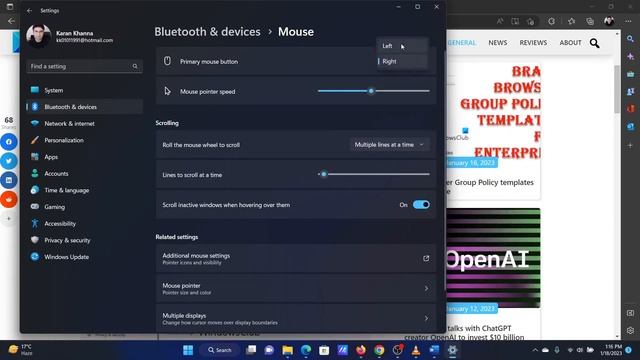Open Multiple displays settings chevron
This screenshot has height=360, width=640.
[426, 318]
